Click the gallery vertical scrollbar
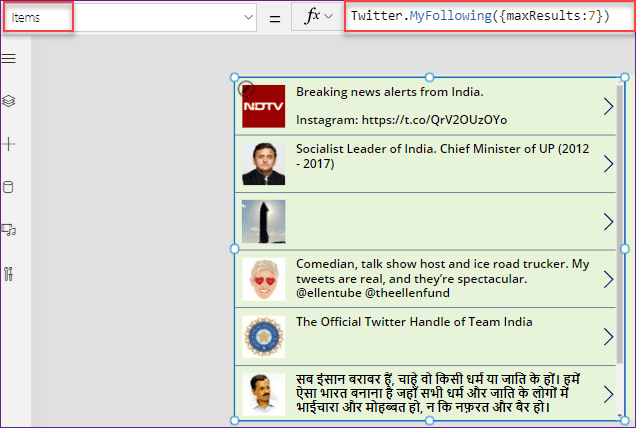Image resolution: width=636 pixels, height=428 pixels. pos(620,223)
